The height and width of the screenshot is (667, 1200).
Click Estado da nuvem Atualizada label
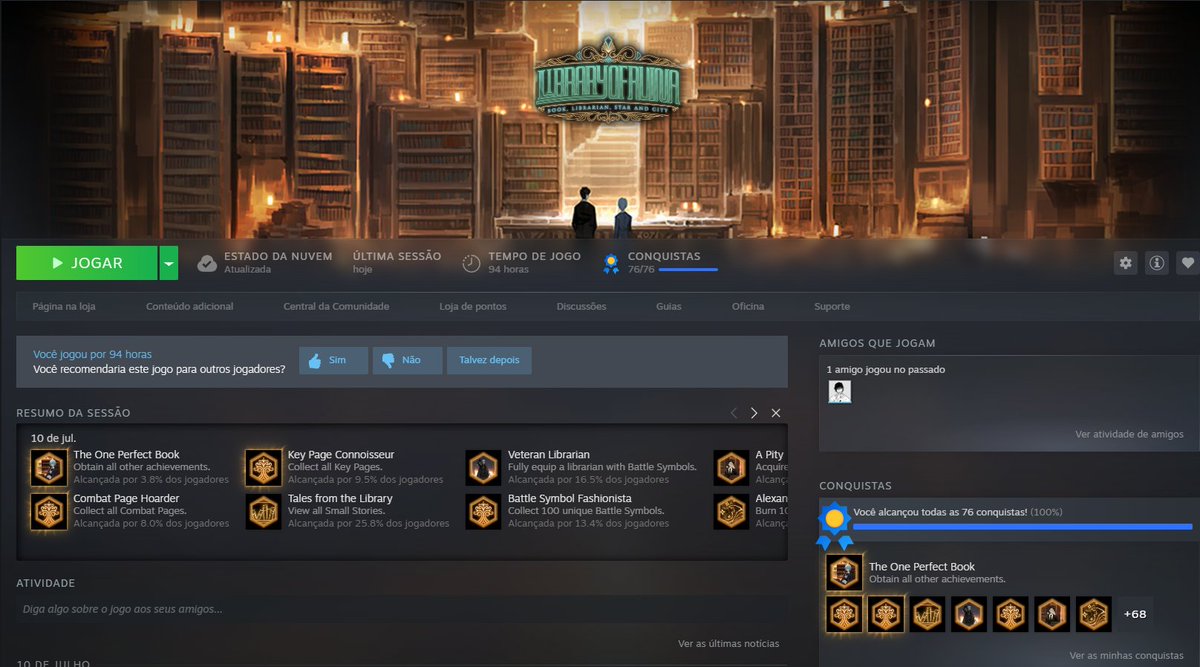coord(278,263)
